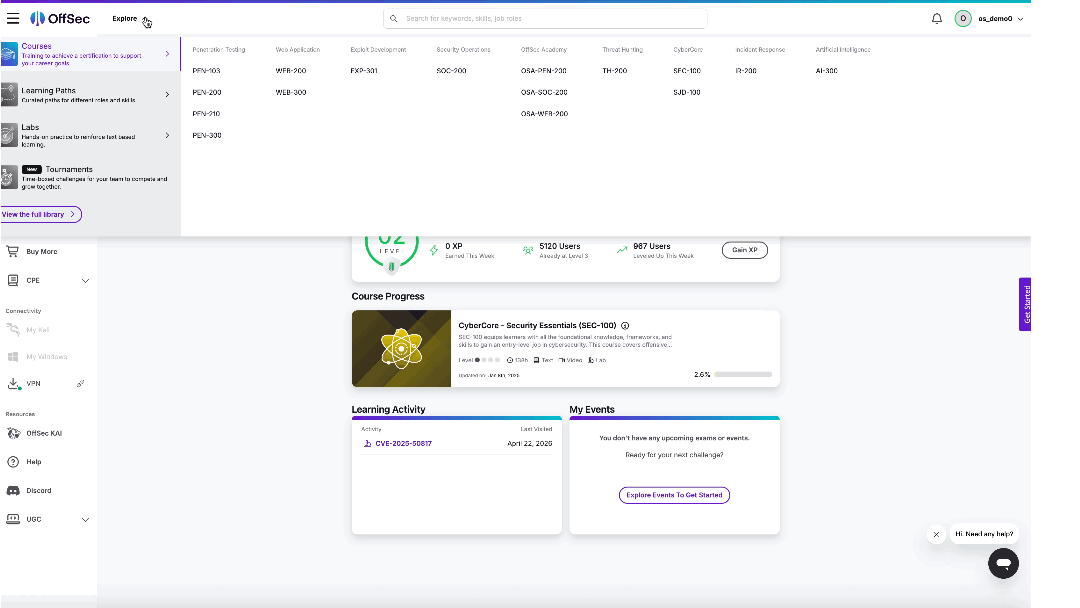Click the Discord icon
This screenshot has height=608, width=1080.
point(13,490)
